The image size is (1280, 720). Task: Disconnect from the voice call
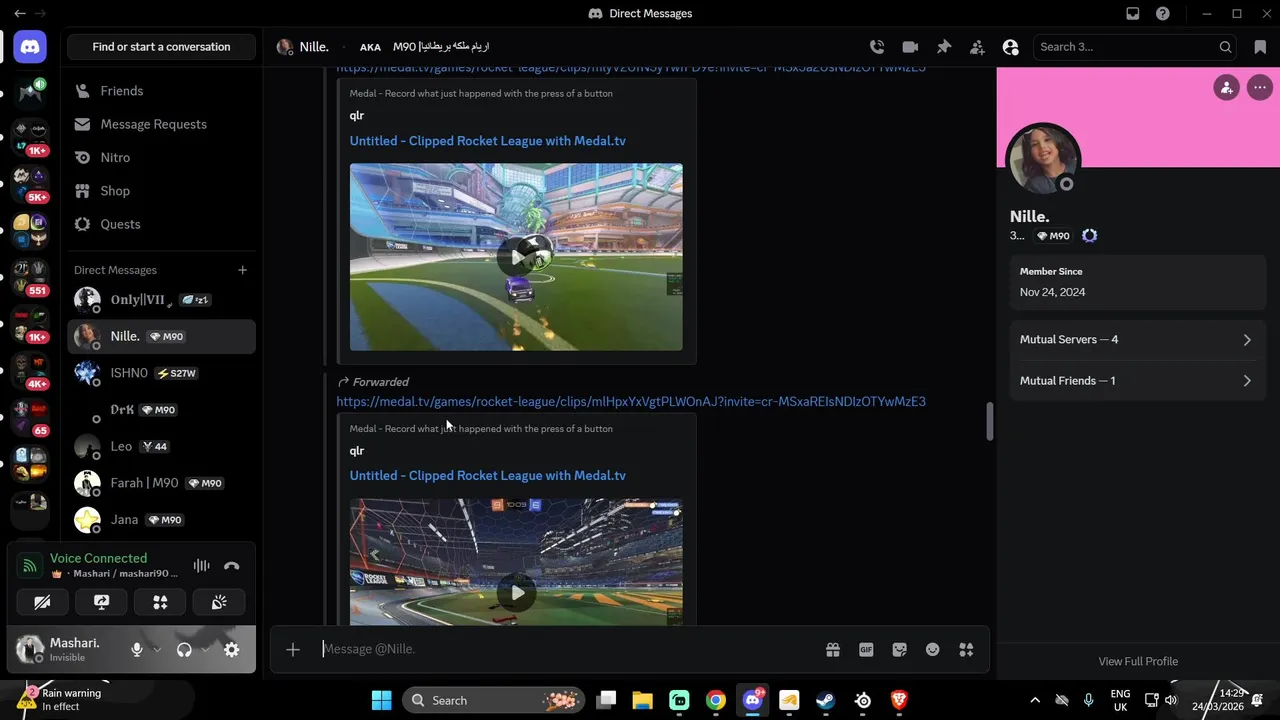(232, 566)
